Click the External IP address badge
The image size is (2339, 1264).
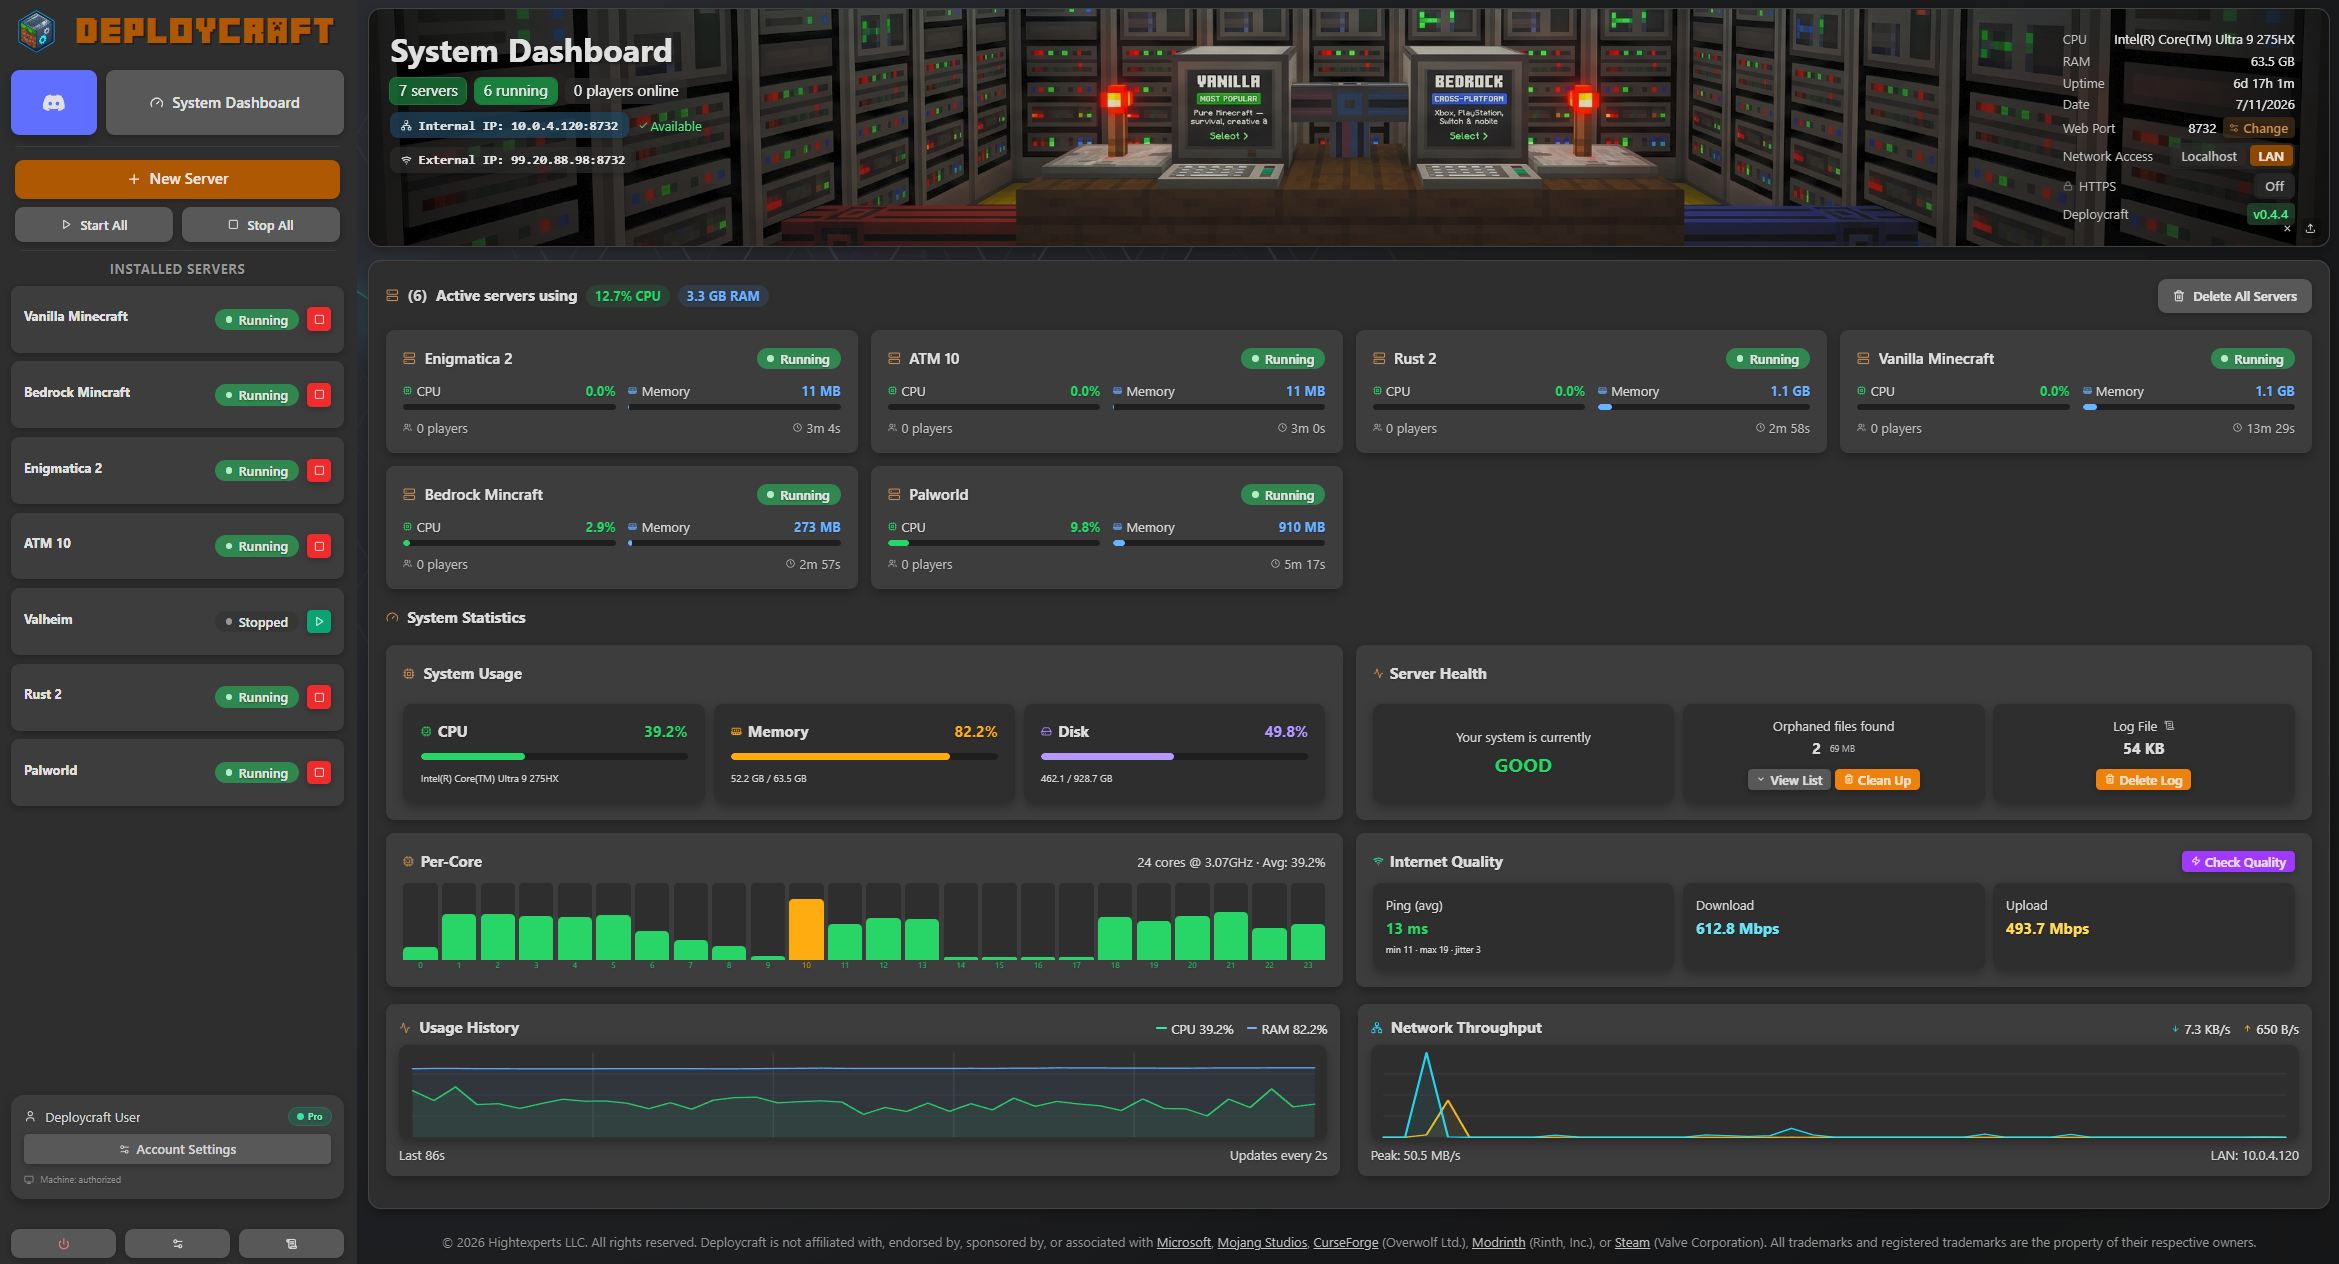coord(512,160)
